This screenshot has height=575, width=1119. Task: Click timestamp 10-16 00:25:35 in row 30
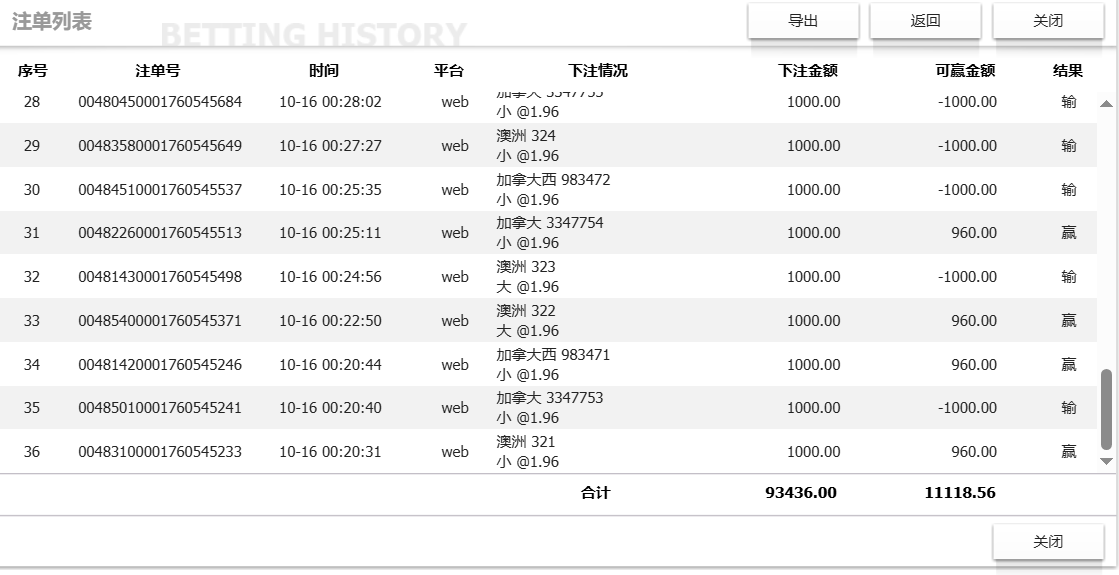point(330,190)
